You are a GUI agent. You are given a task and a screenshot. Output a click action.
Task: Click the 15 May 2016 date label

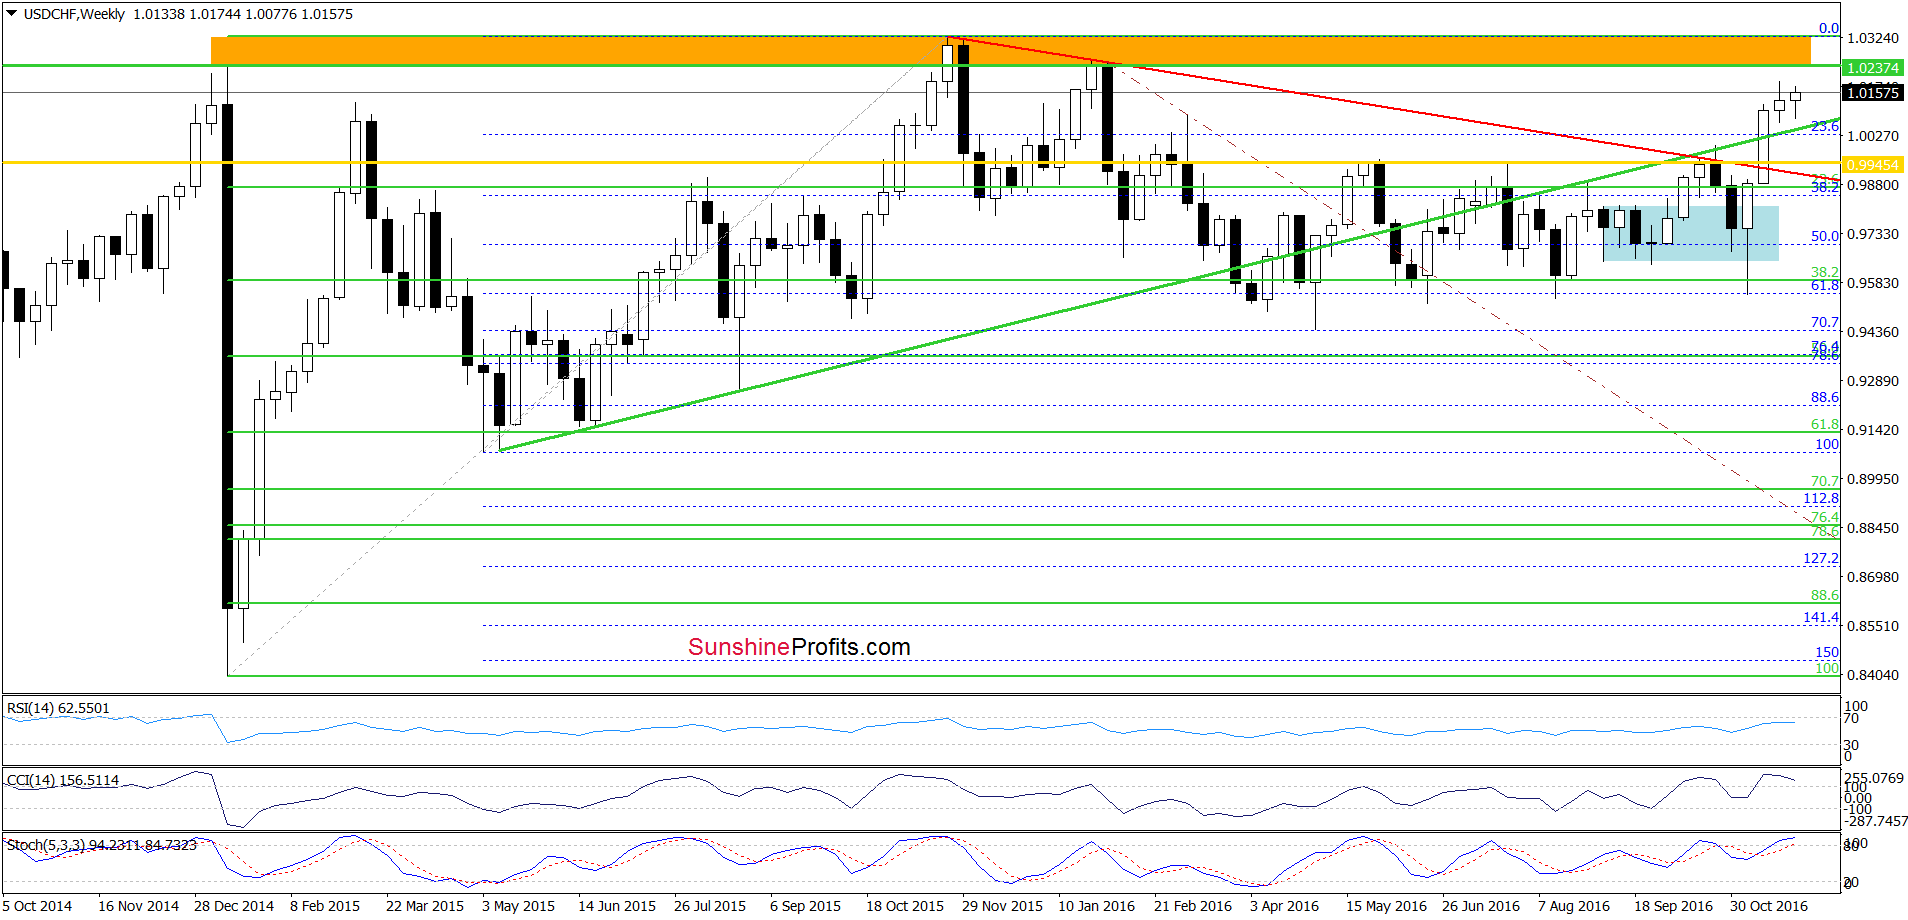click(x=1386, y=906)
